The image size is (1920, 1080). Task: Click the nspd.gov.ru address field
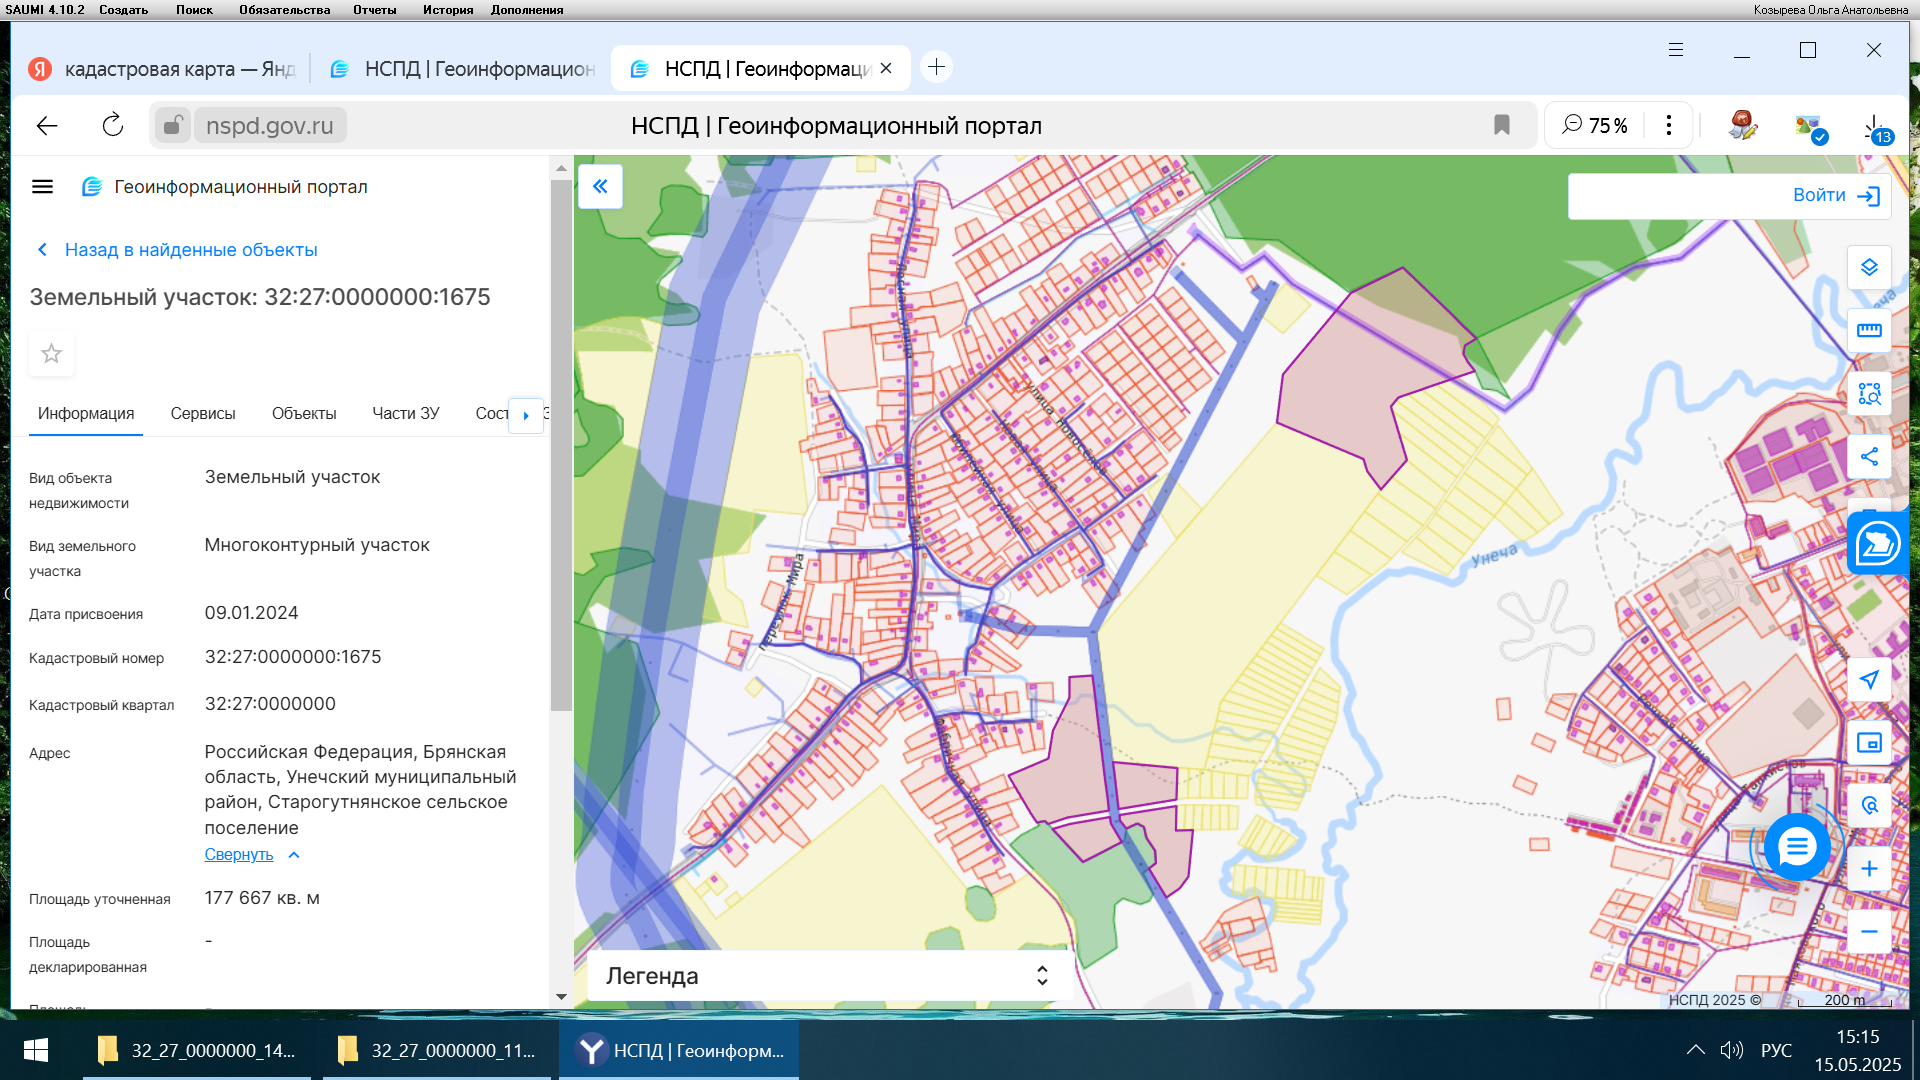tap(270, 125)
